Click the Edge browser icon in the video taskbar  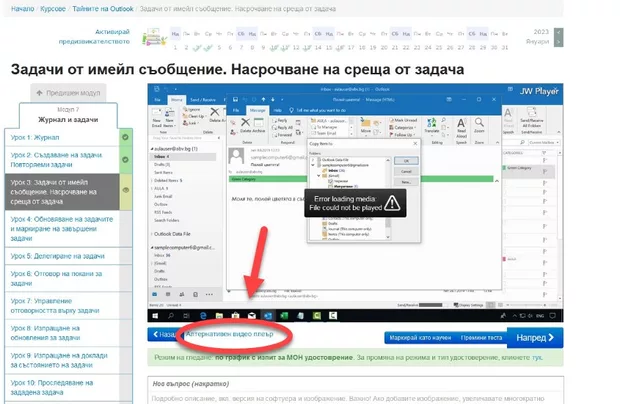(x=203, y=315)
